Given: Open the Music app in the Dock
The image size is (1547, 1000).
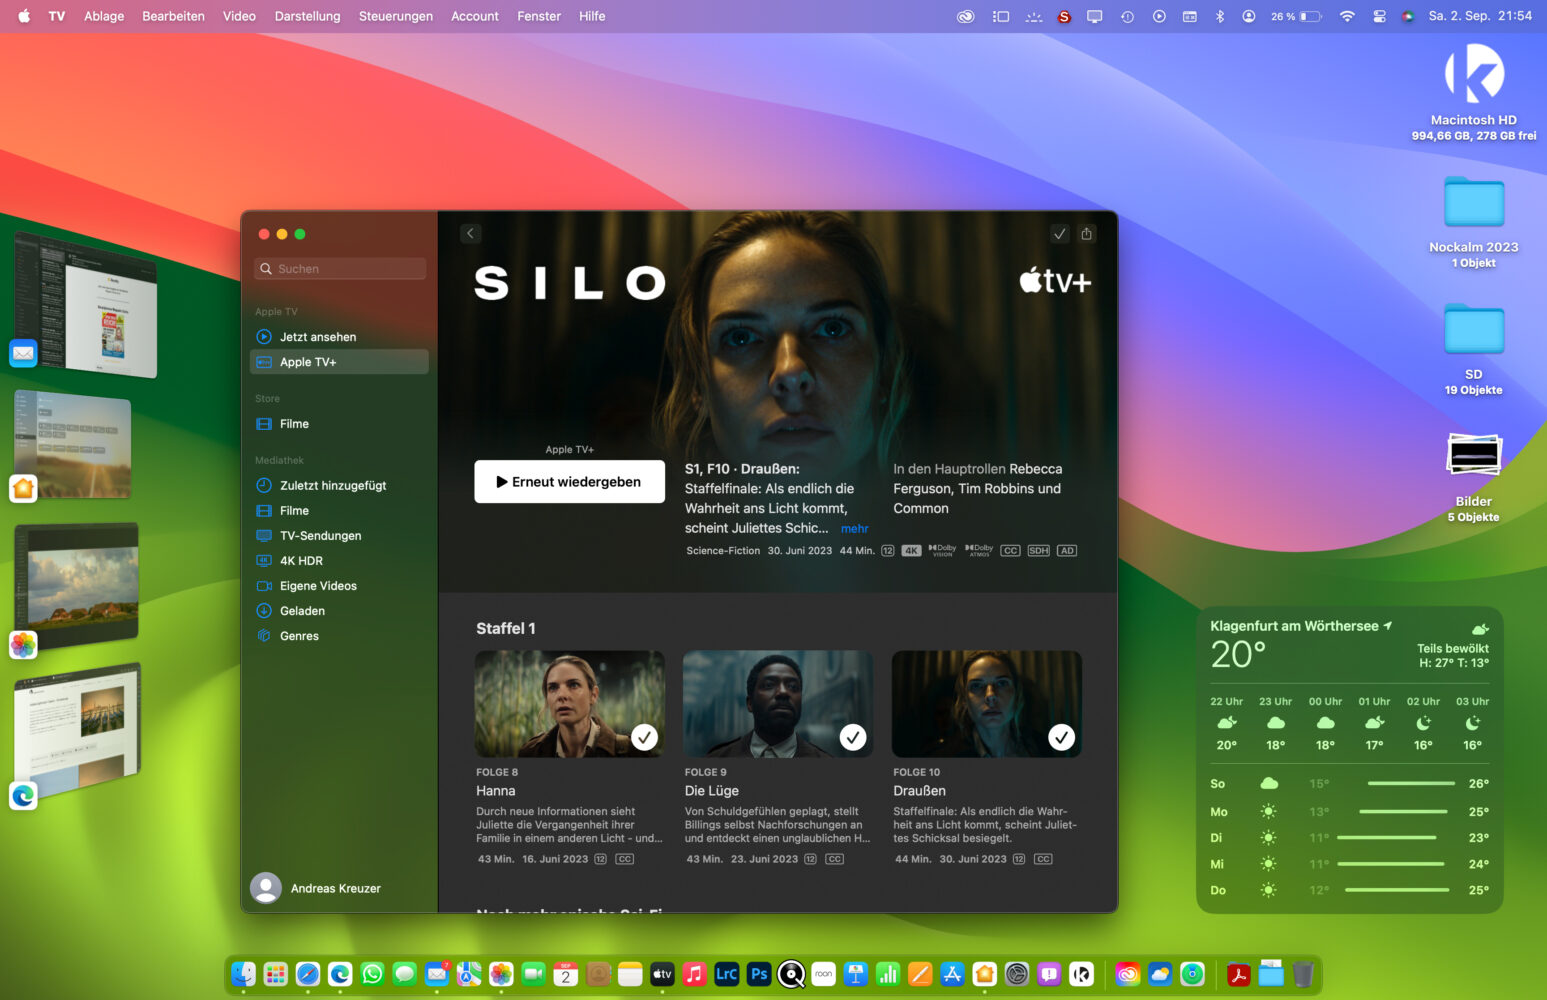Looking at the screenshot, I should [x=695, y=974].
